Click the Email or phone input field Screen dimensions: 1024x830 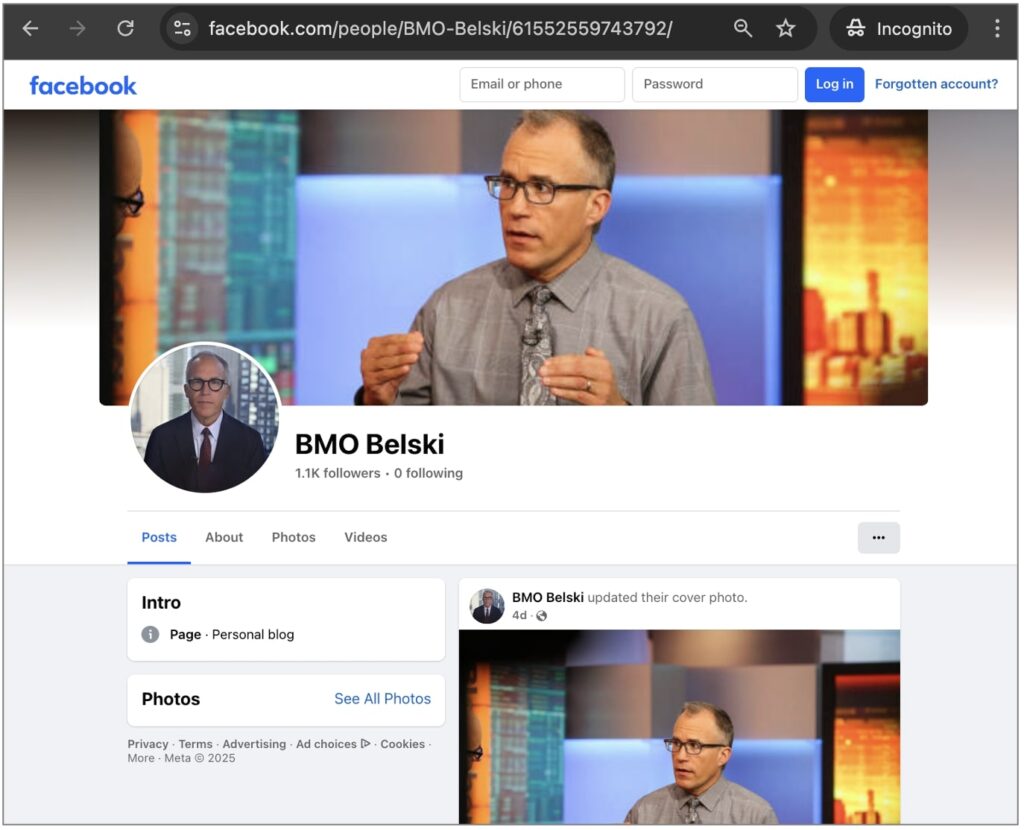pos(541,84)
